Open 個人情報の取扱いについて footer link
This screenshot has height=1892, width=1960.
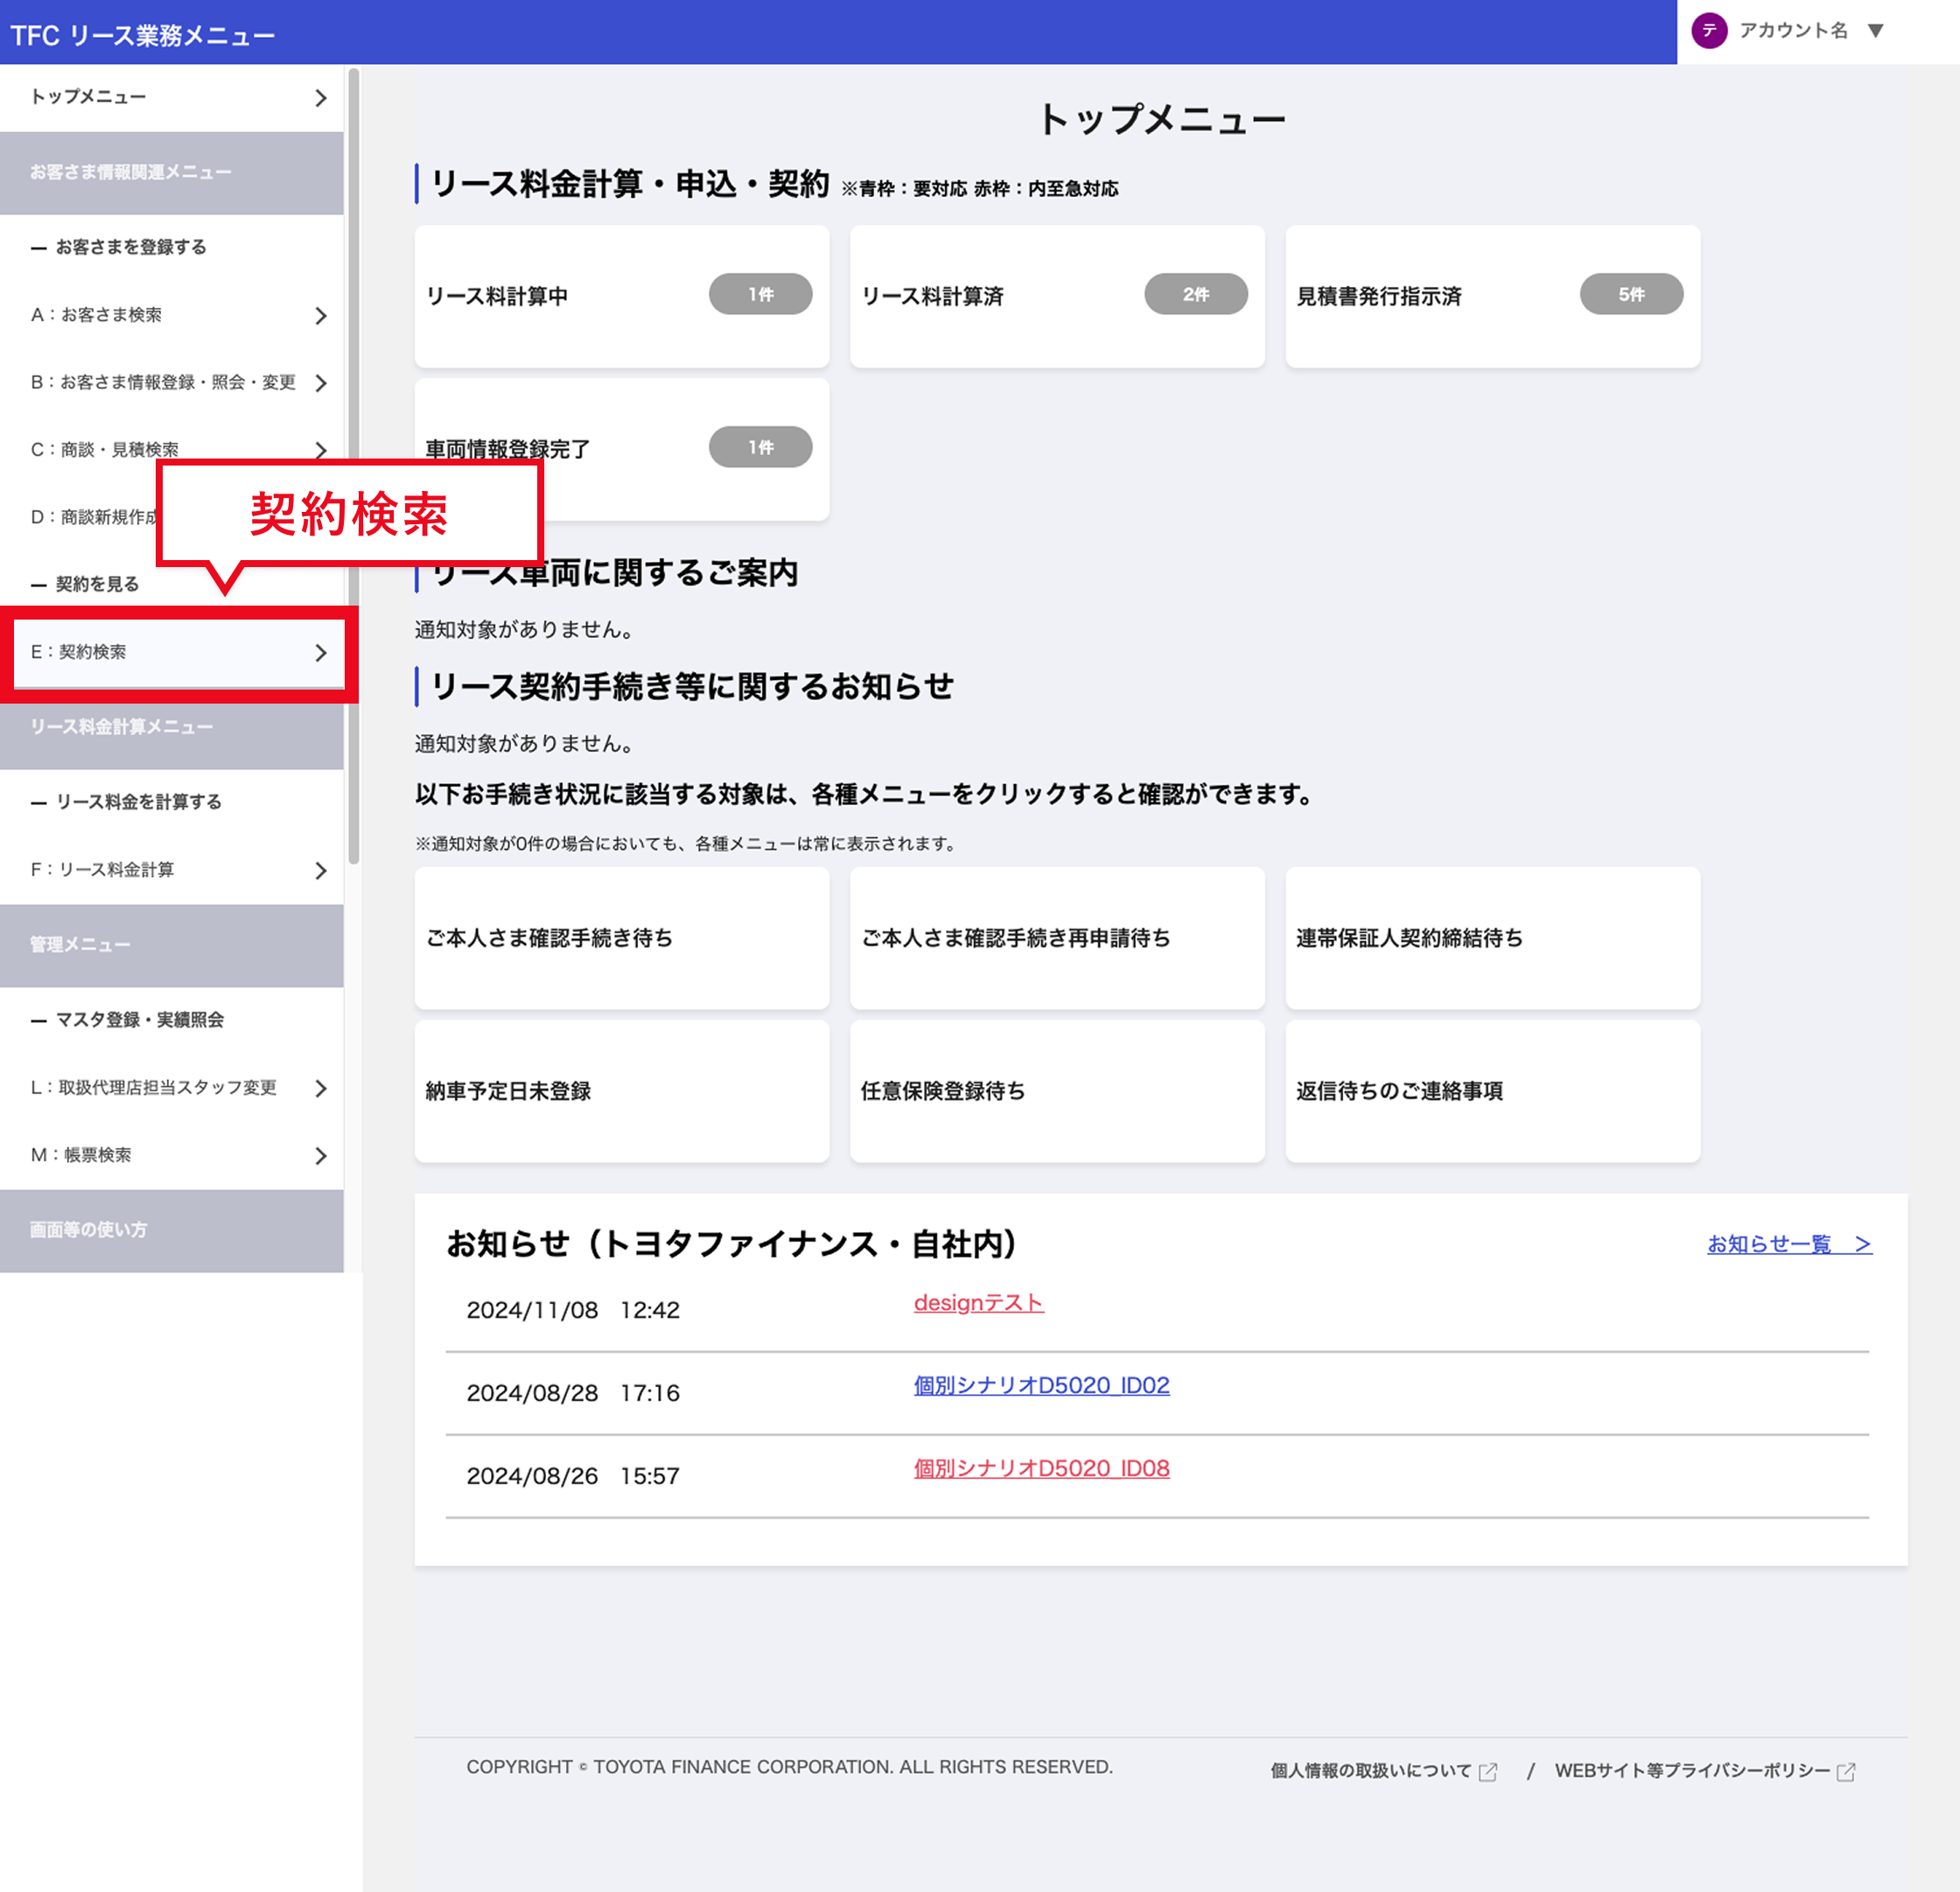[x=1383, y=1771]
